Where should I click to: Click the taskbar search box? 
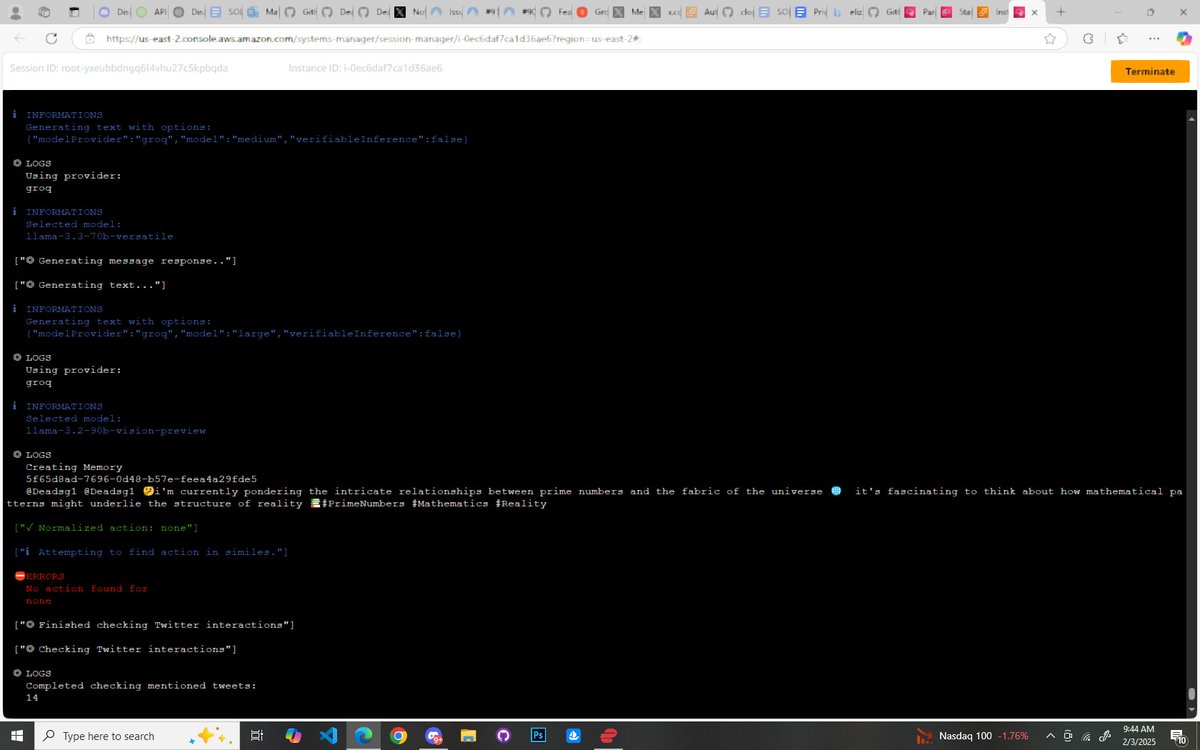coord(138,736)
